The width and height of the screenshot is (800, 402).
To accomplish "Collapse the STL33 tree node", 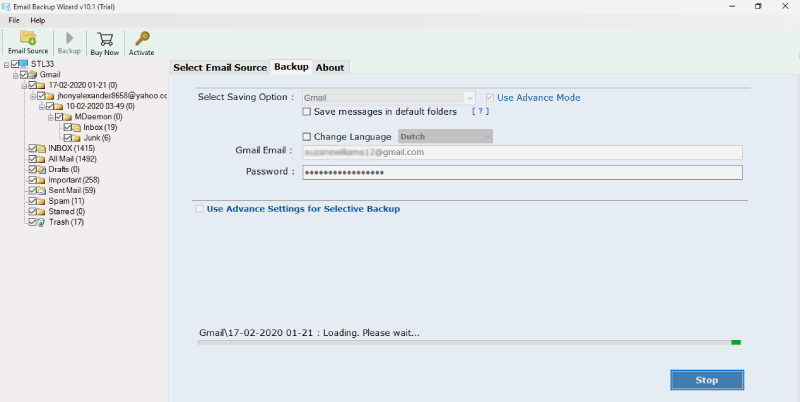I will (7, 64).
